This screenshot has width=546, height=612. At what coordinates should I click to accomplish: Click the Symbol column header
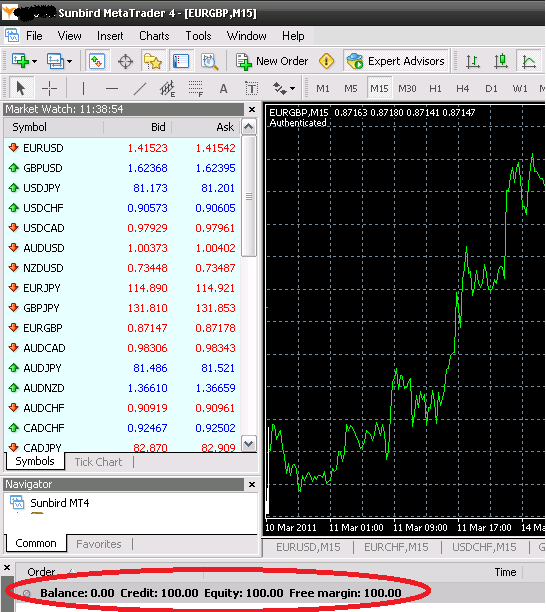click(x=54, y=127)
